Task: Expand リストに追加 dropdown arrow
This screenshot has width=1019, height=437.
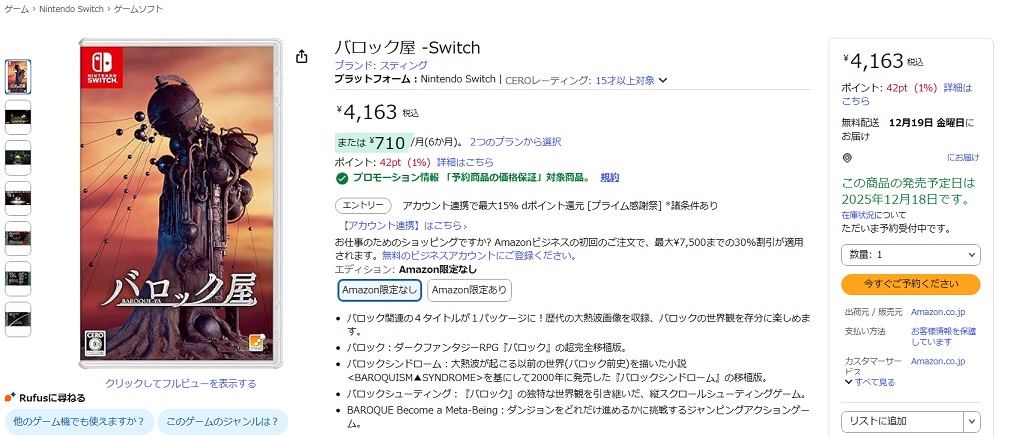Action: click(972, 422)
